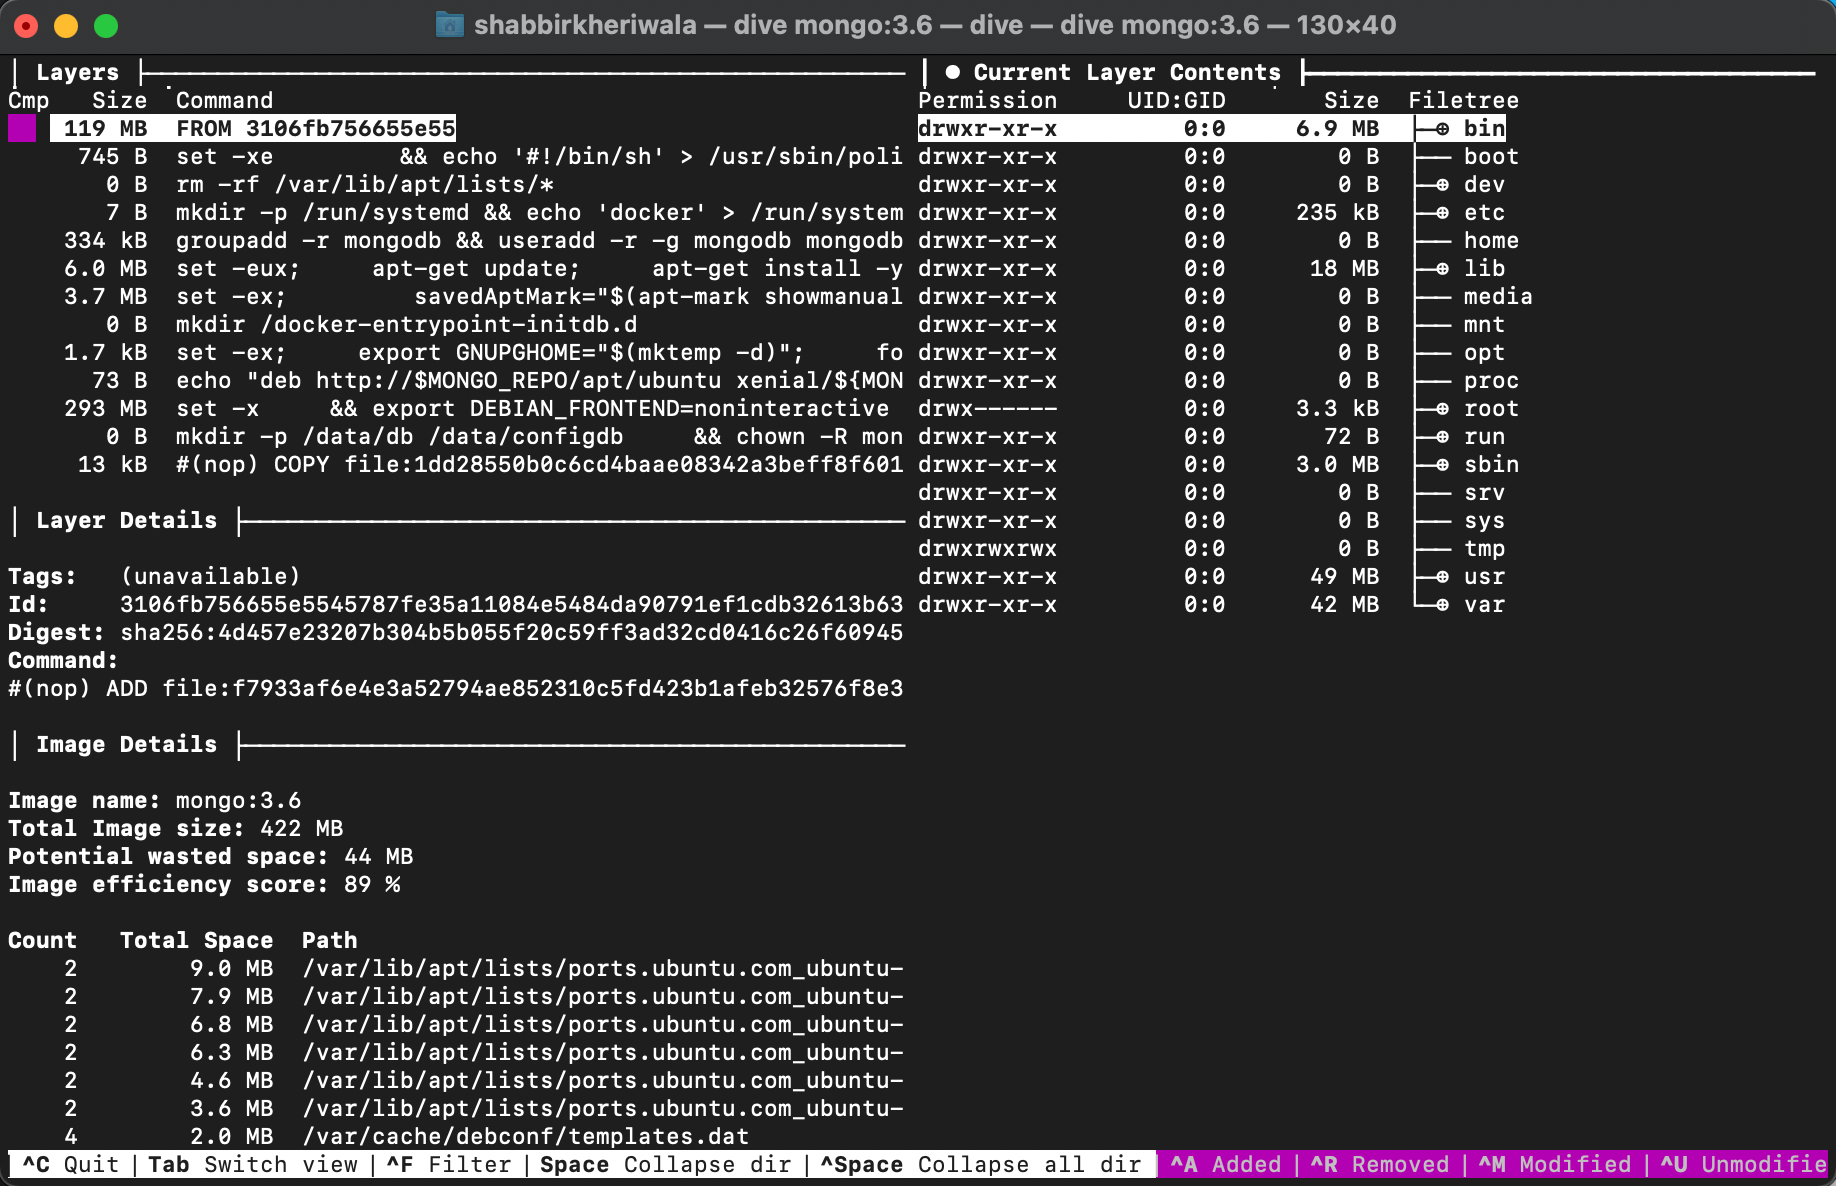Toggle the Removed files filter
This screenshot has height=1186, width=1836.
pyautogui.click(x=1379, y=1165)
